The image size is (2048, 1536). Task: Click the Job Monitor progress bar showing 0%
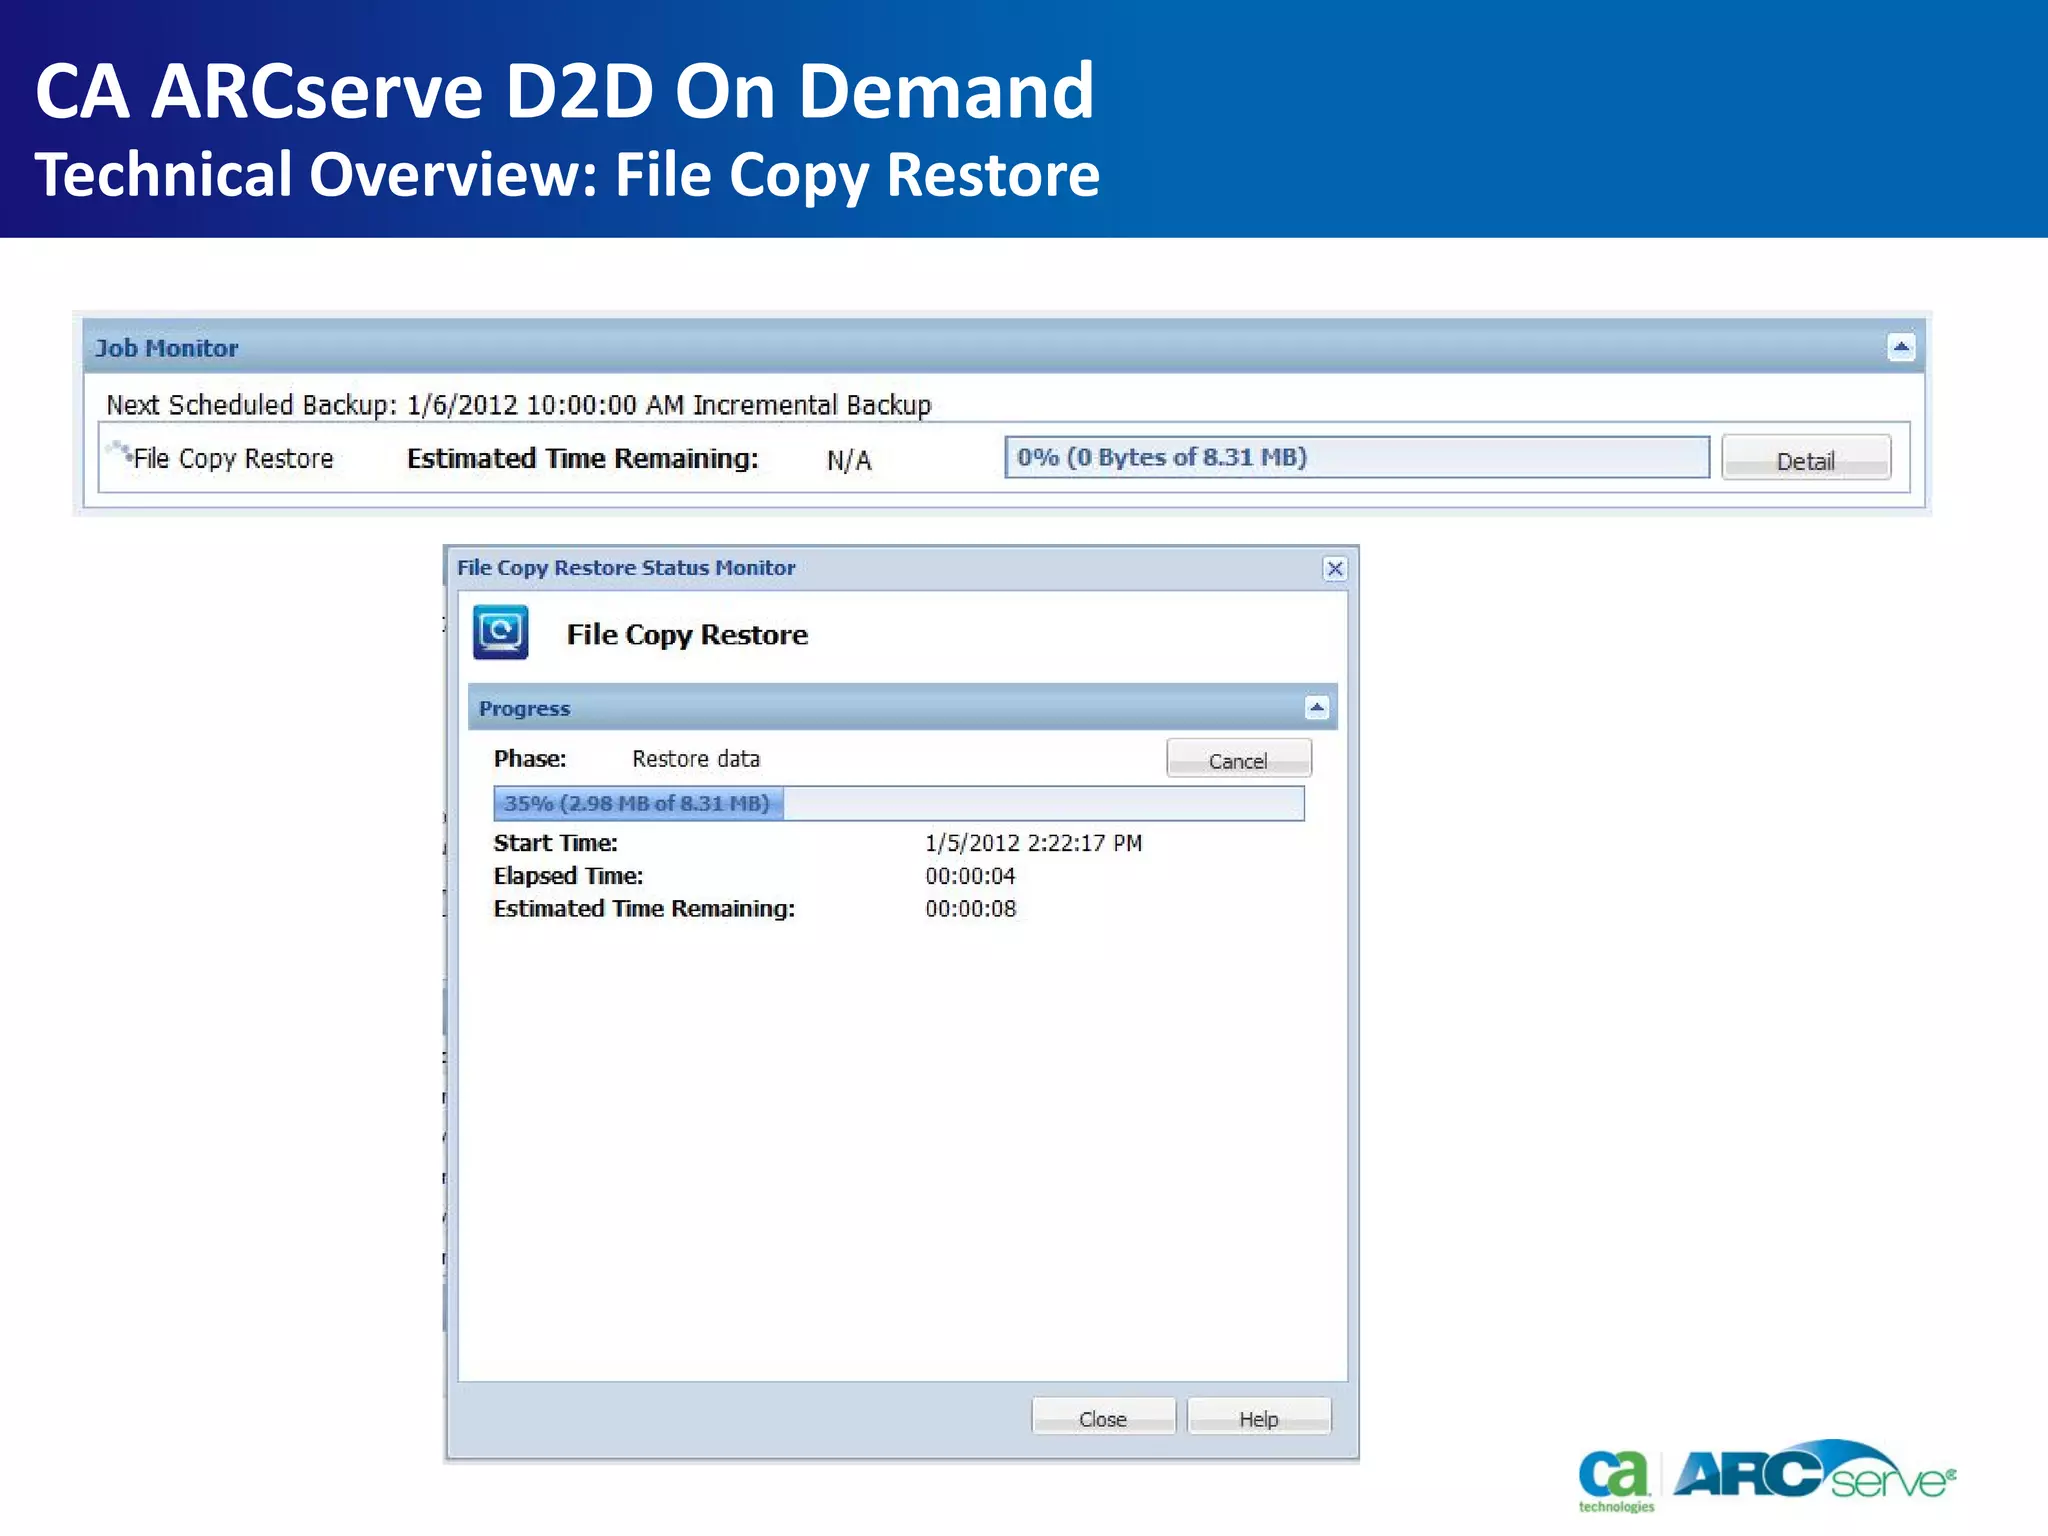point(1357,457)
